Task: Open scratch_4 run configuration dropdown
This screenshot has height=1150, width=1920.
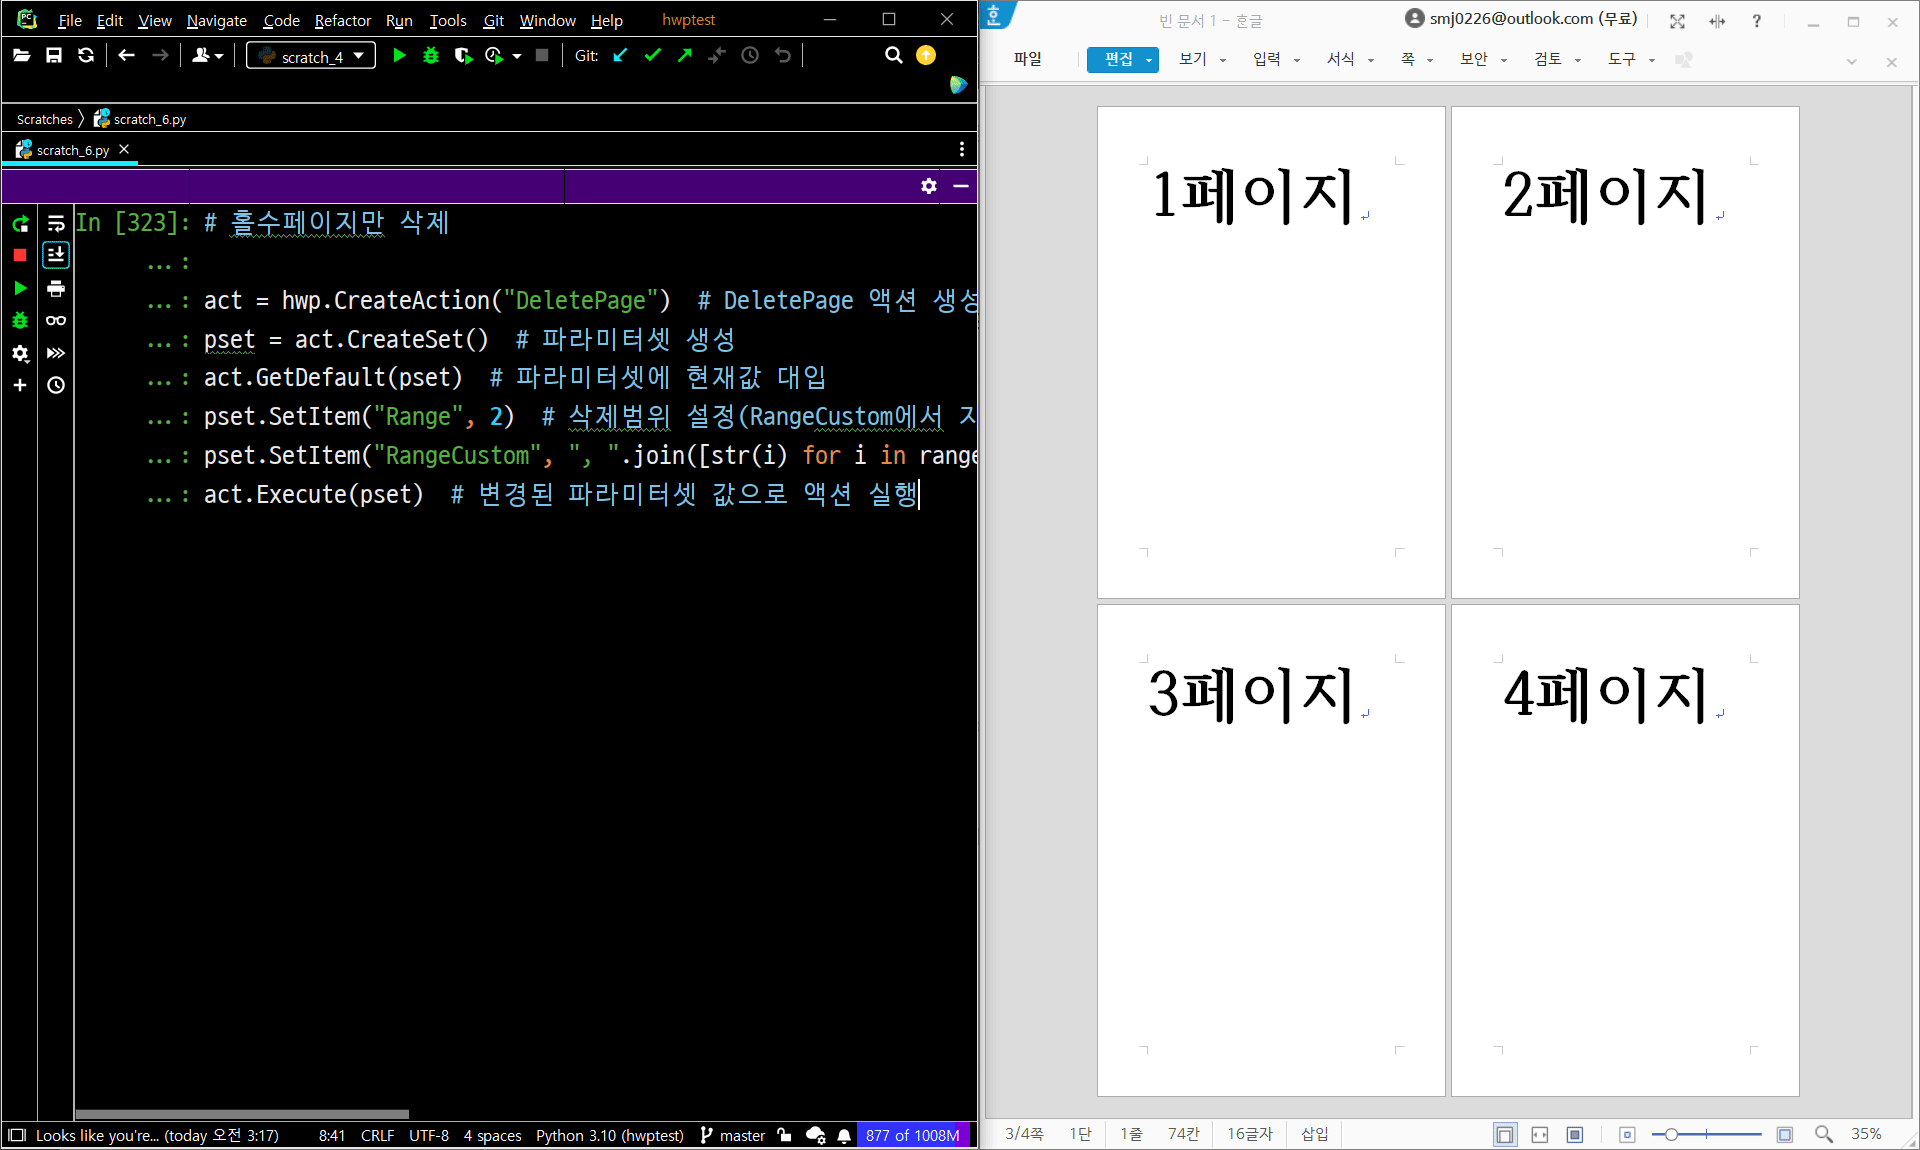Action: 311,56
